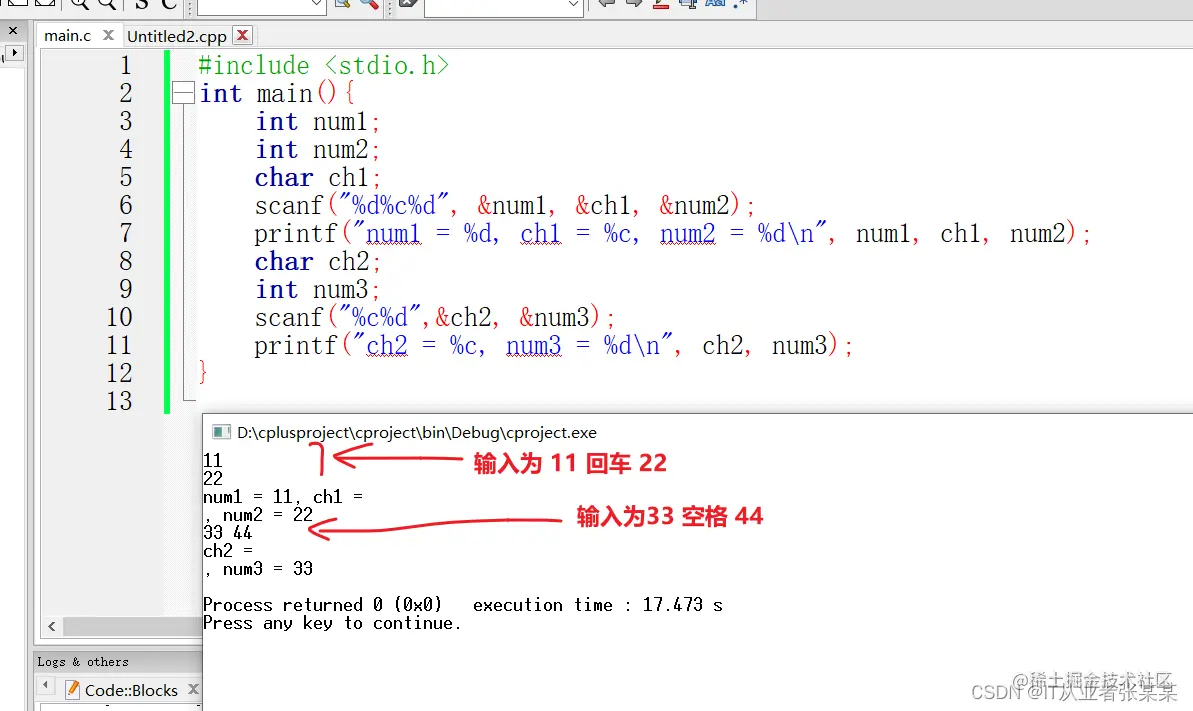Open the second wider toolbar combo box
Viewport: 1193px width, 711px height.
point(503,6)
